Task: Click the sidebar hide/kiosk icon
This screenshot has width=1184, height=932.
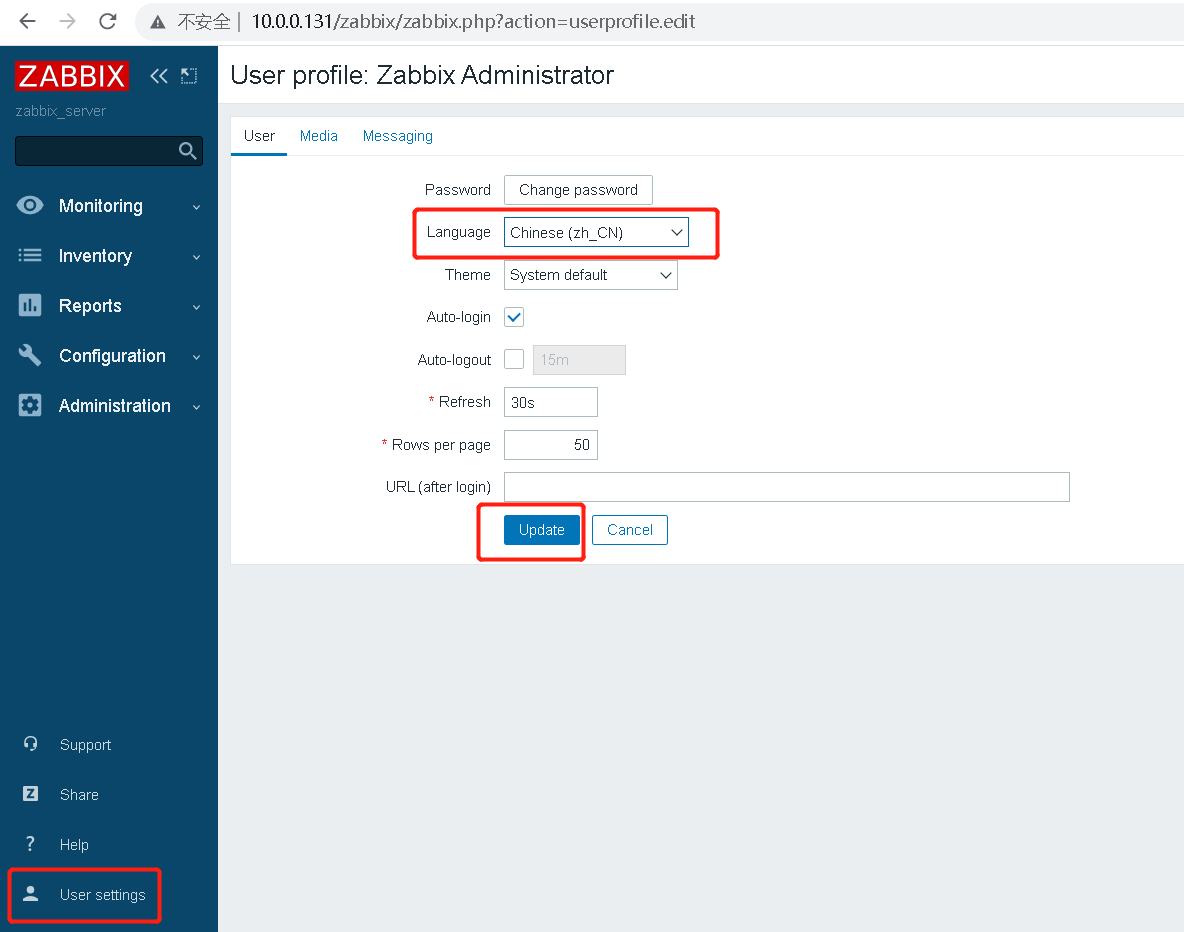Action: (x=189, y=76)
